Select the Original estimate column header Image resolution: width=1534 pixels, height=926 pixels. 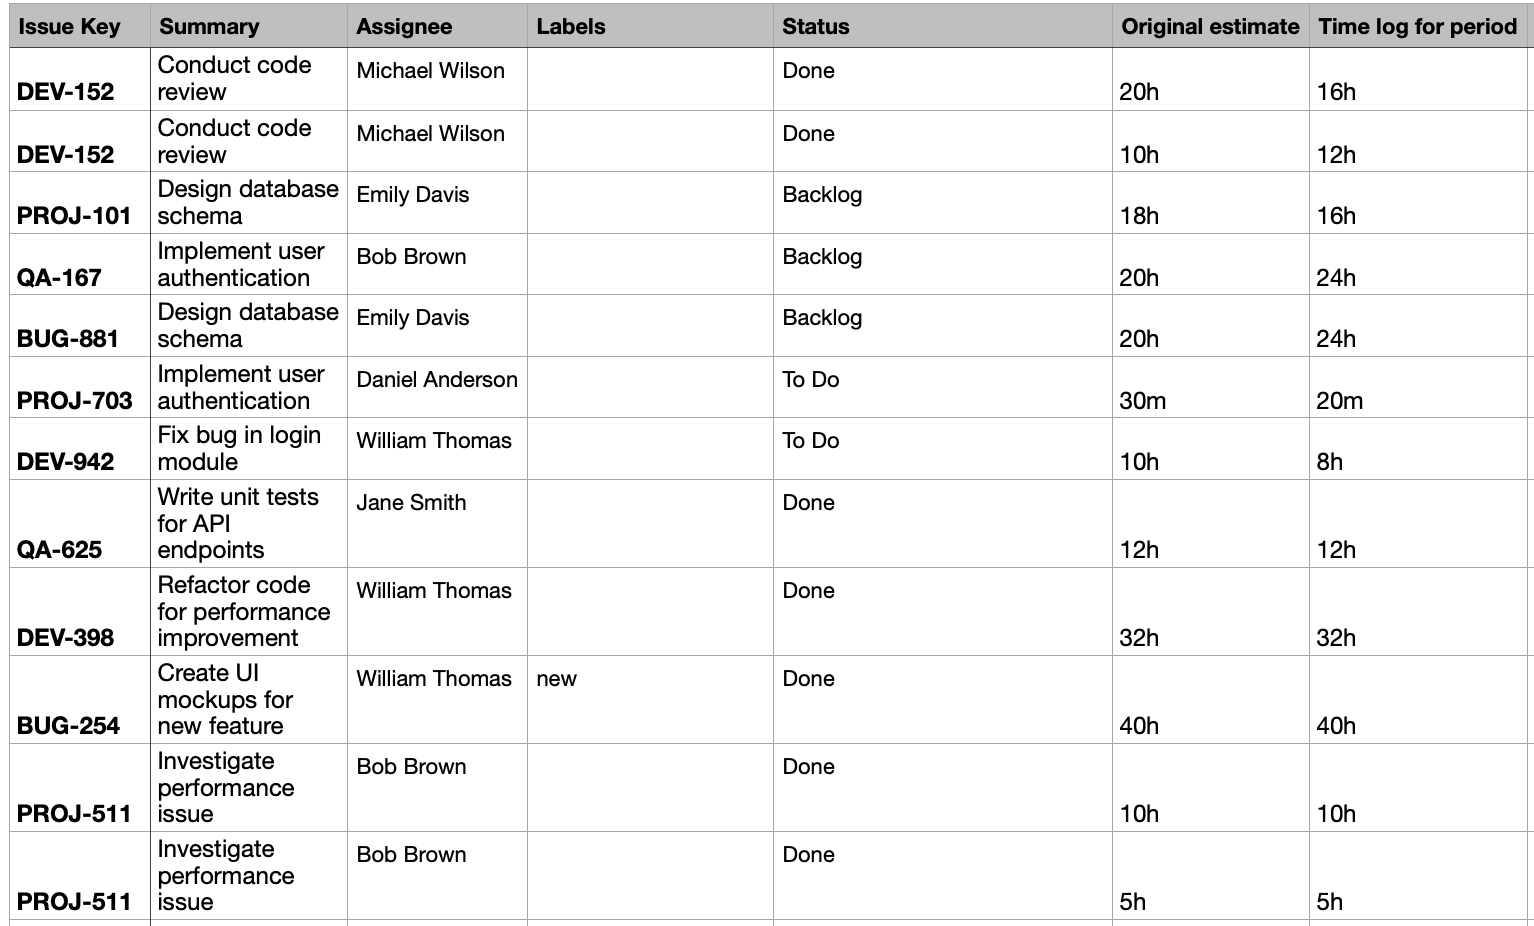(x=1210, y=27)
